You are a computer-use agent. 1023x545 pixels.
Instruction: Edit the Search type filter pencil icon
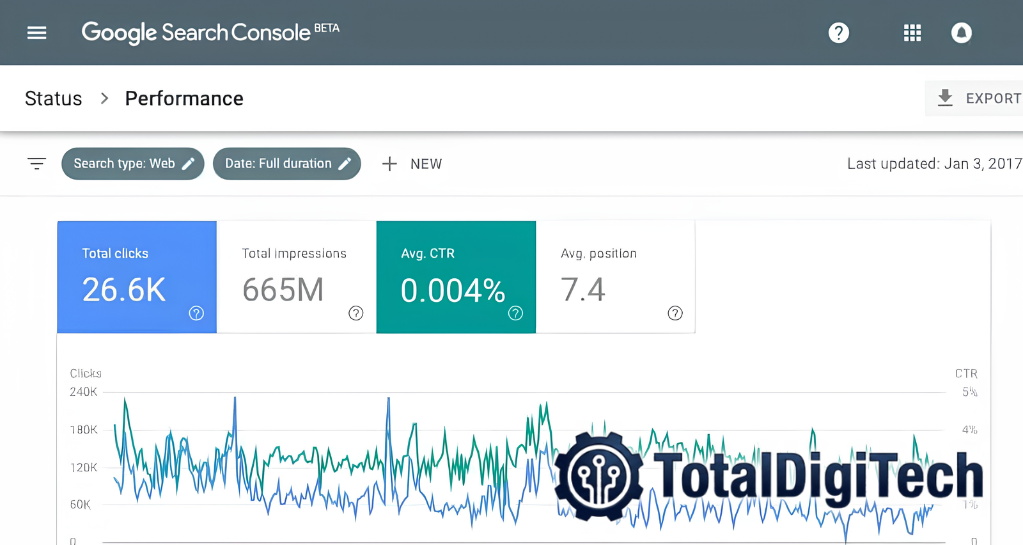click(x=188, y=164)
